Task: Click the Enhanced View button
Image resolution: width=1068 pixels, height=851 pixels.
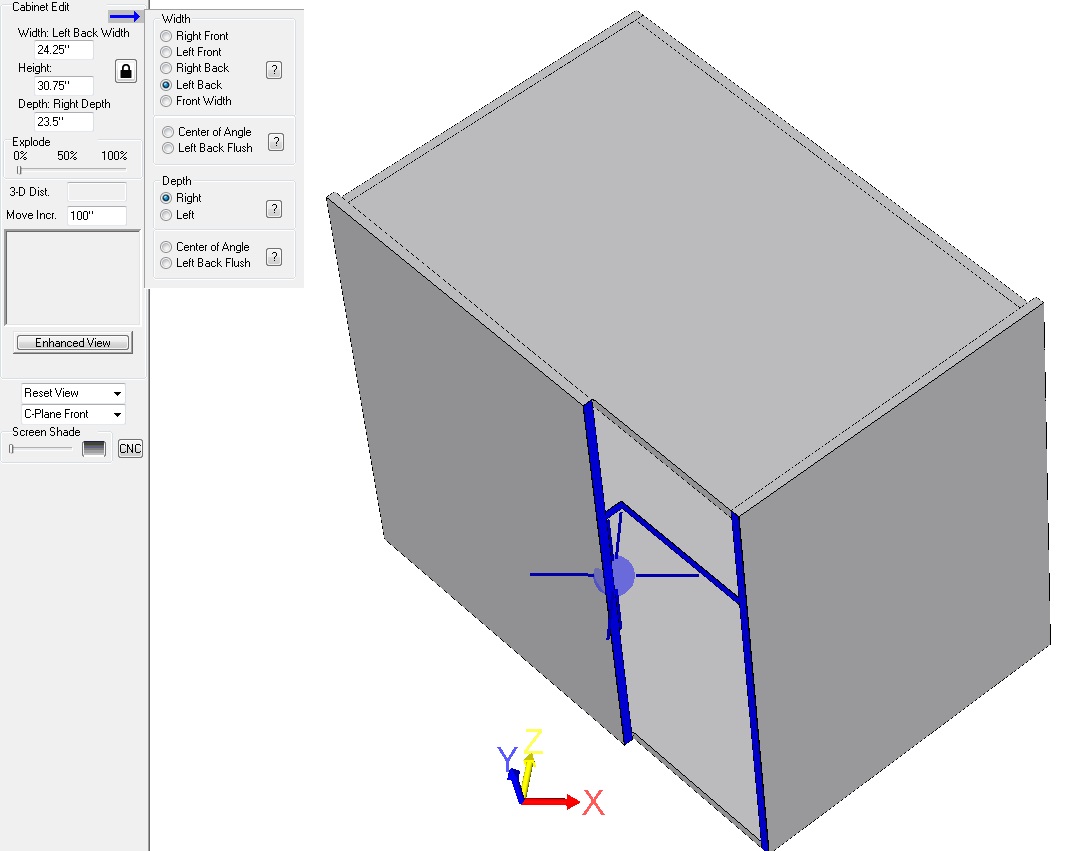Action: click(x=73, y=343)
